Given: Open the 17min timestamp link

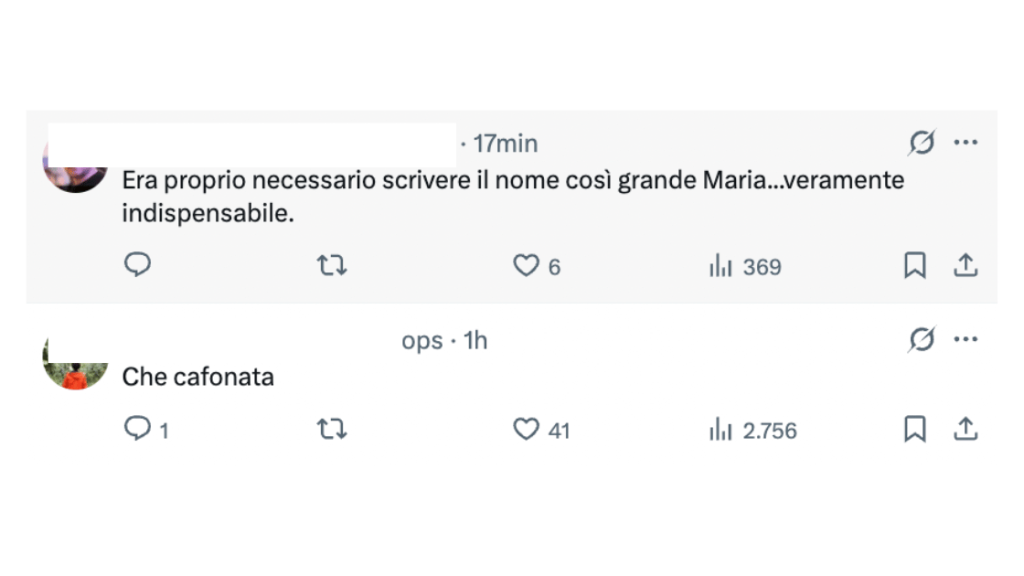Looking at the screenshot, I should [x=505, y=144].
